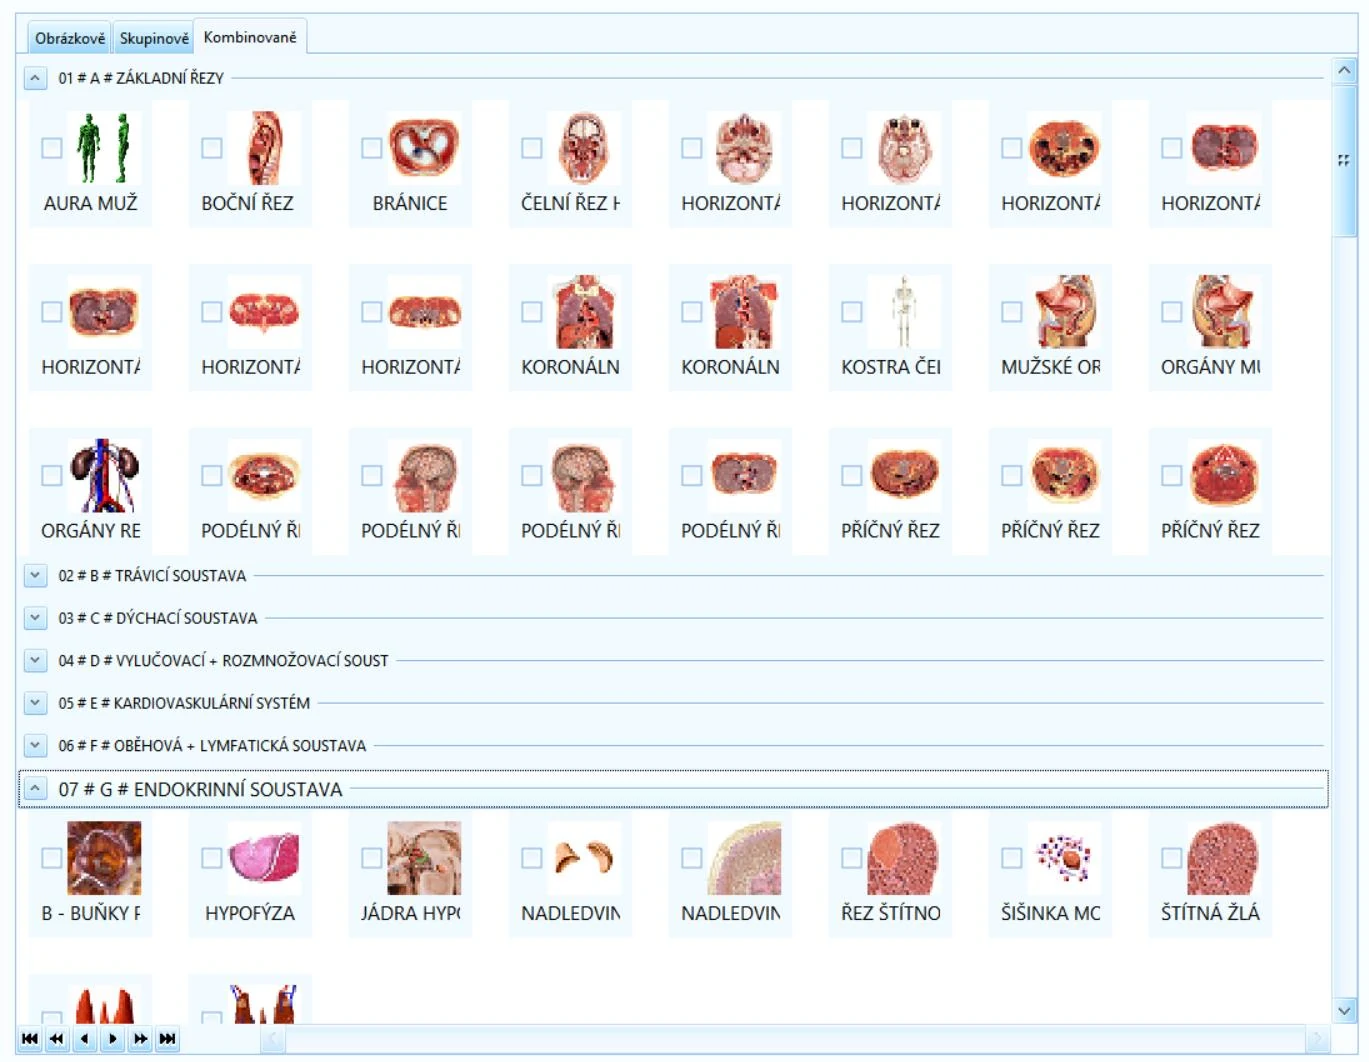
Task: Click the AURA MUŽ green figures thumbnail
Action: (104, 148)
